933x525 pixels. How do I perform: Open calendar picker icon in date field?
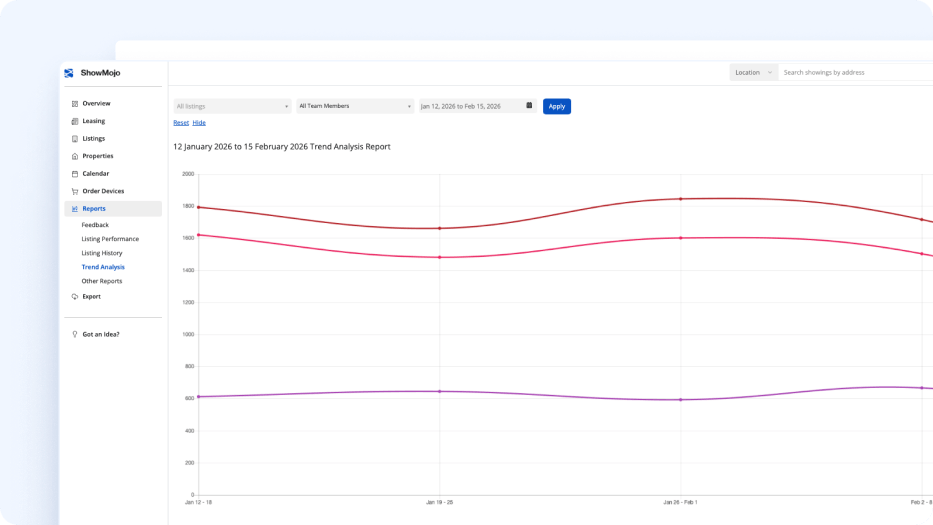point(529,105)
